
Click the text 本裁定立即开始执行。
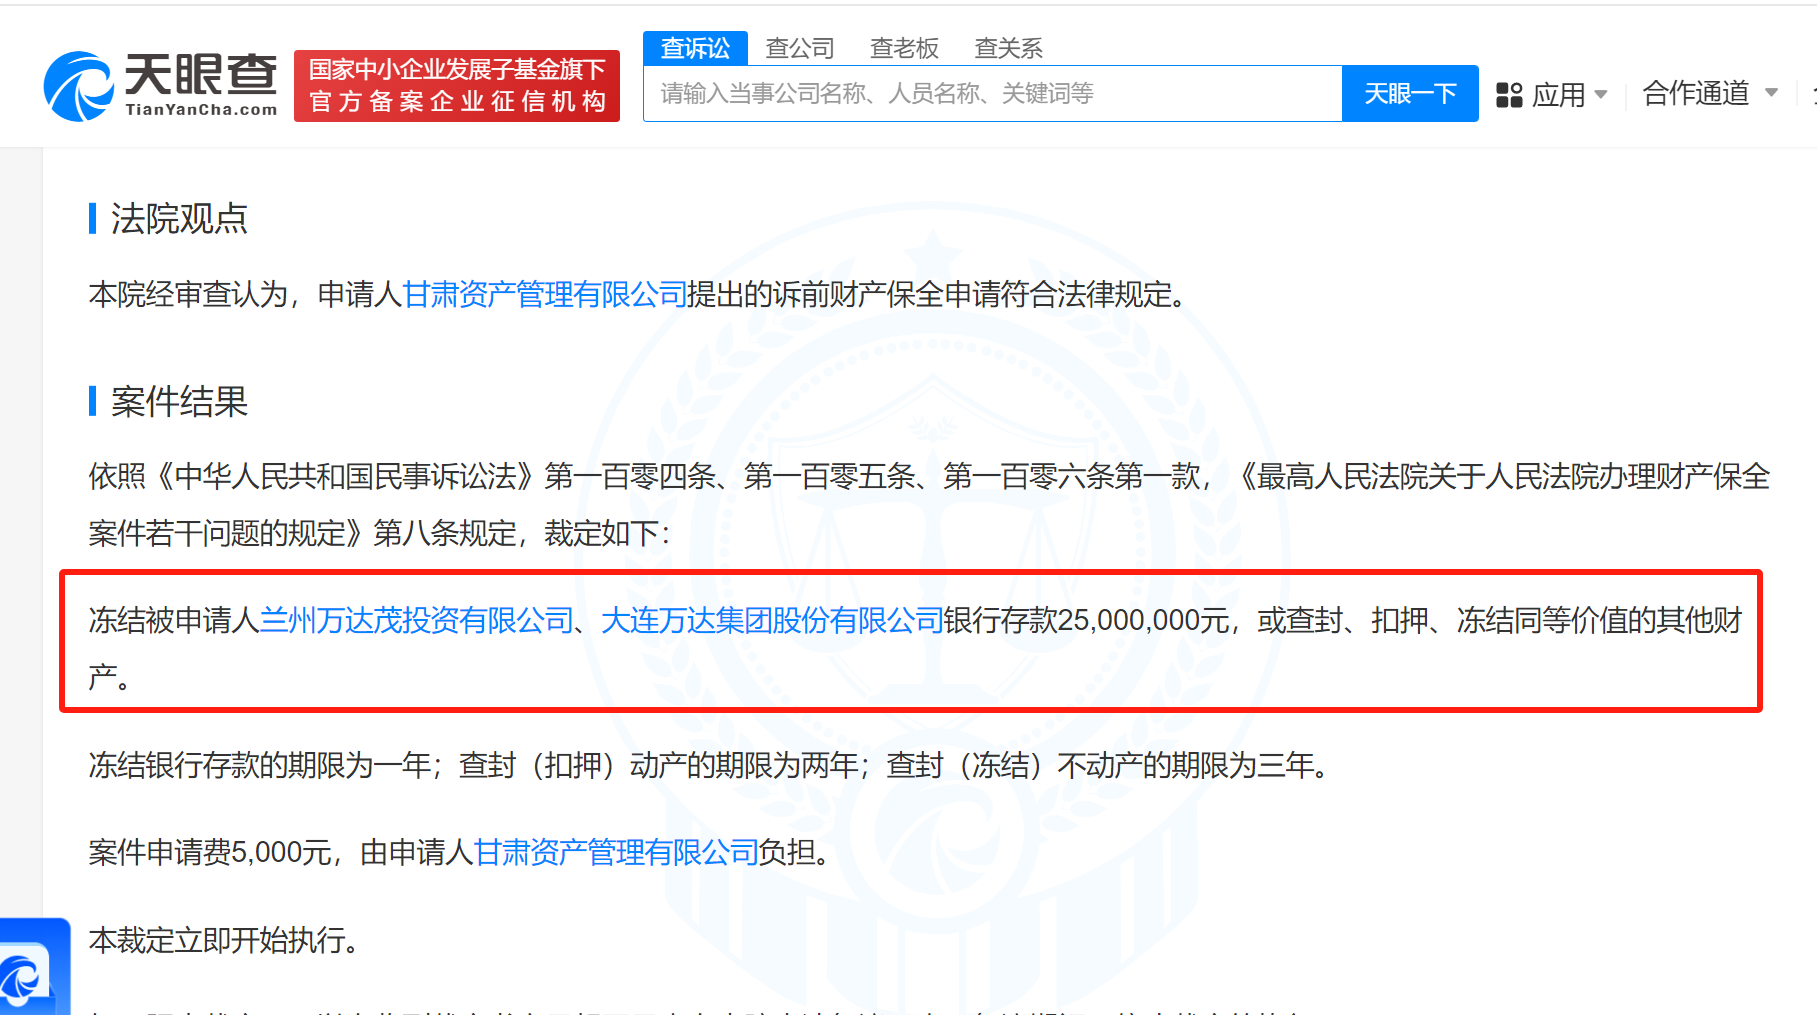point(223,941)
